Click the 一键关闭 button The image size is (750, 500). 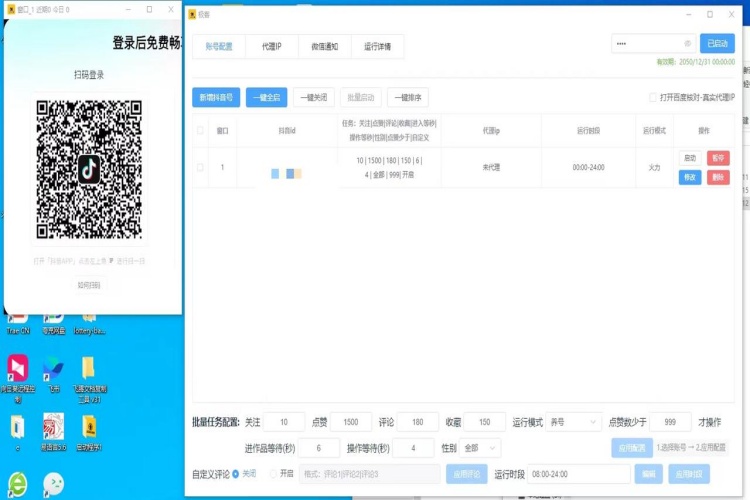point(314,98)
